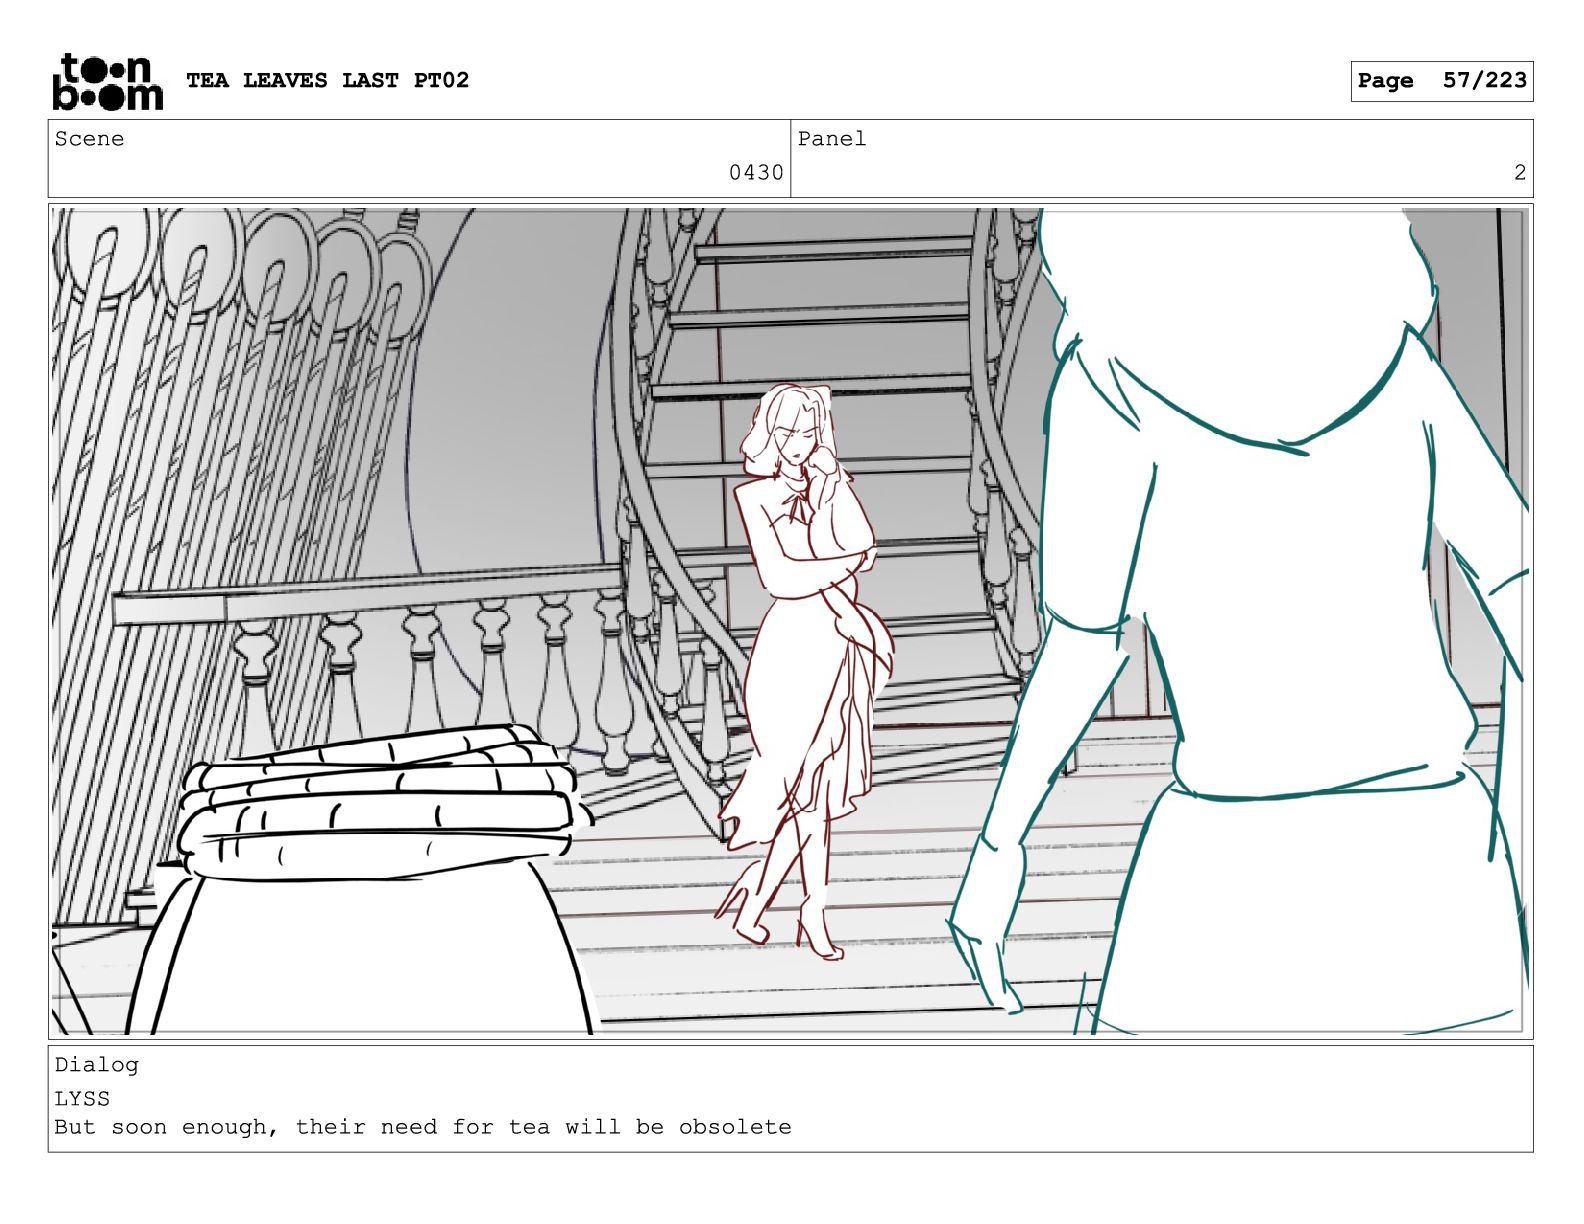Click the storyboard panel drawing
The width and height of the screenshot is (1584, 1224).
790,621
